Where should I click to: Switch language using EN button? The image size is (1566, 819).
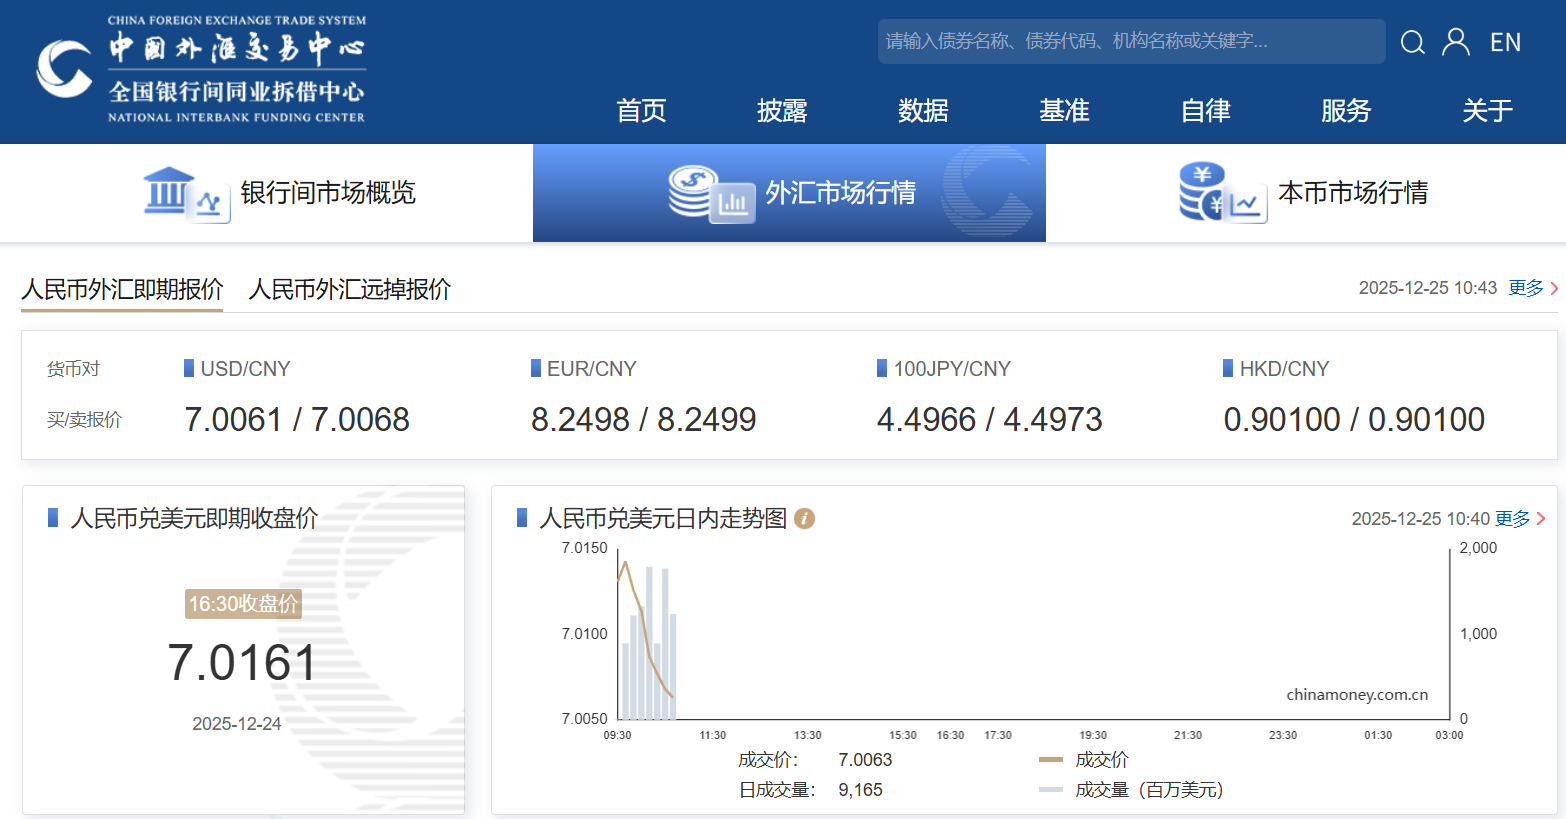[x=1505, y=42]
